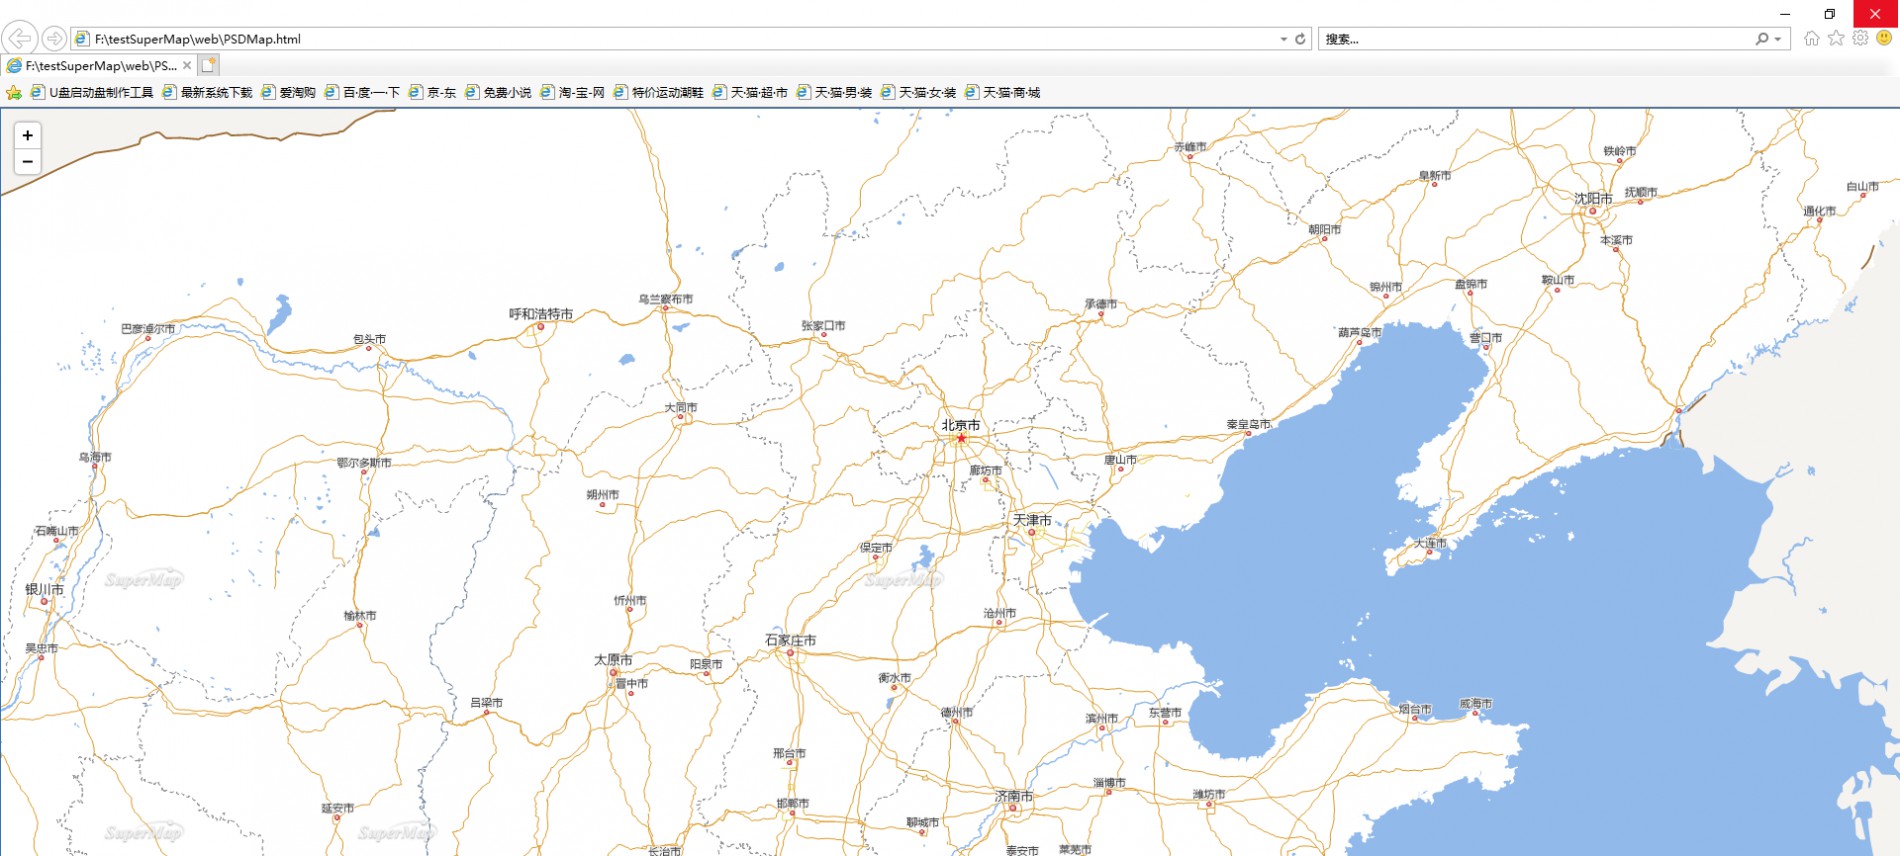Open the 天·猫·男·装 bookmark
The image size is (1900, 856).
point(834,92)
